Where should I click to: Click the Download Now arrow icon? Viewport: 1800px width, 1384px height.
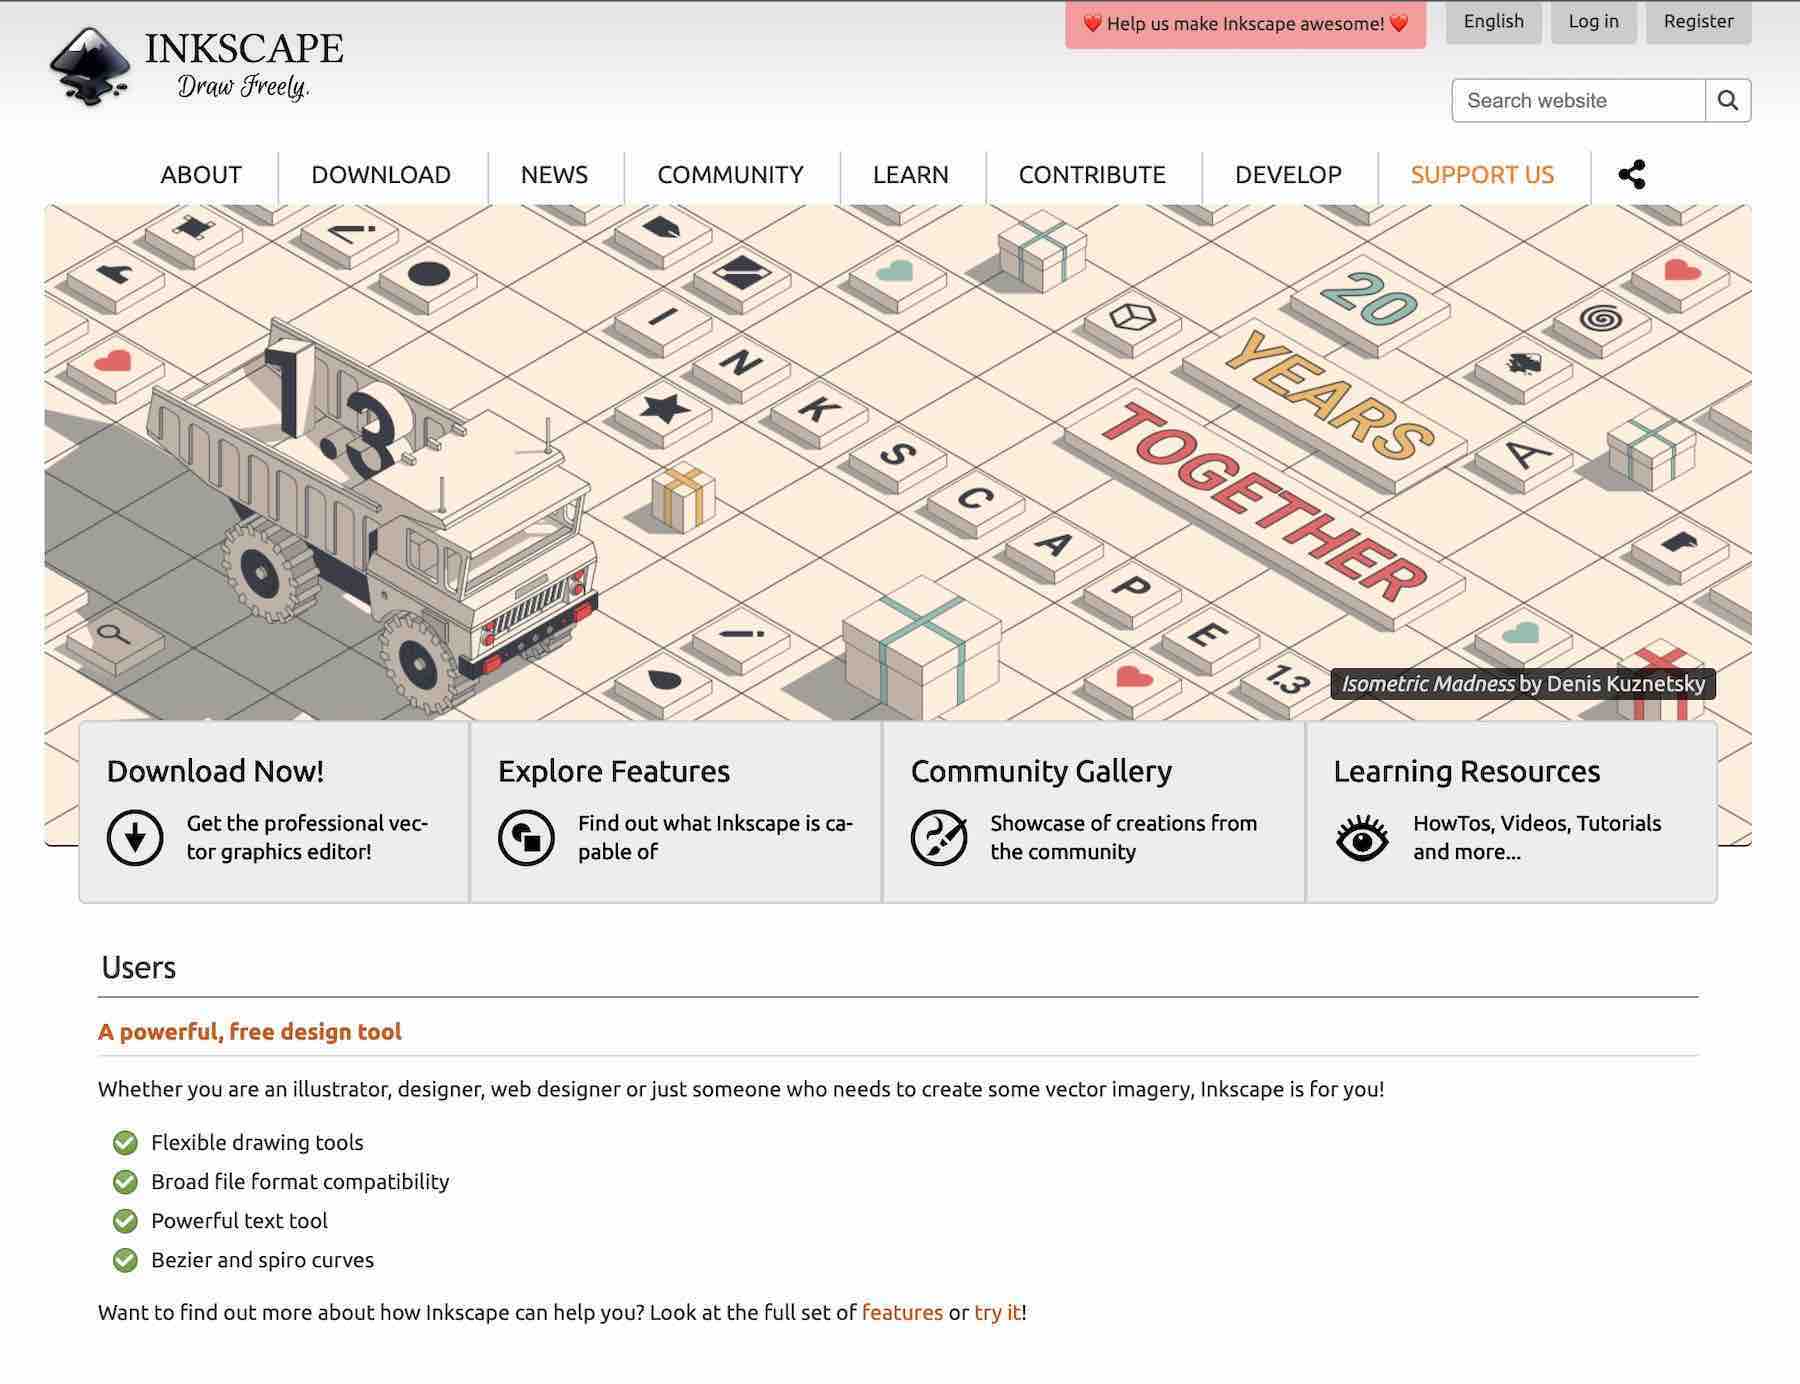133,837
